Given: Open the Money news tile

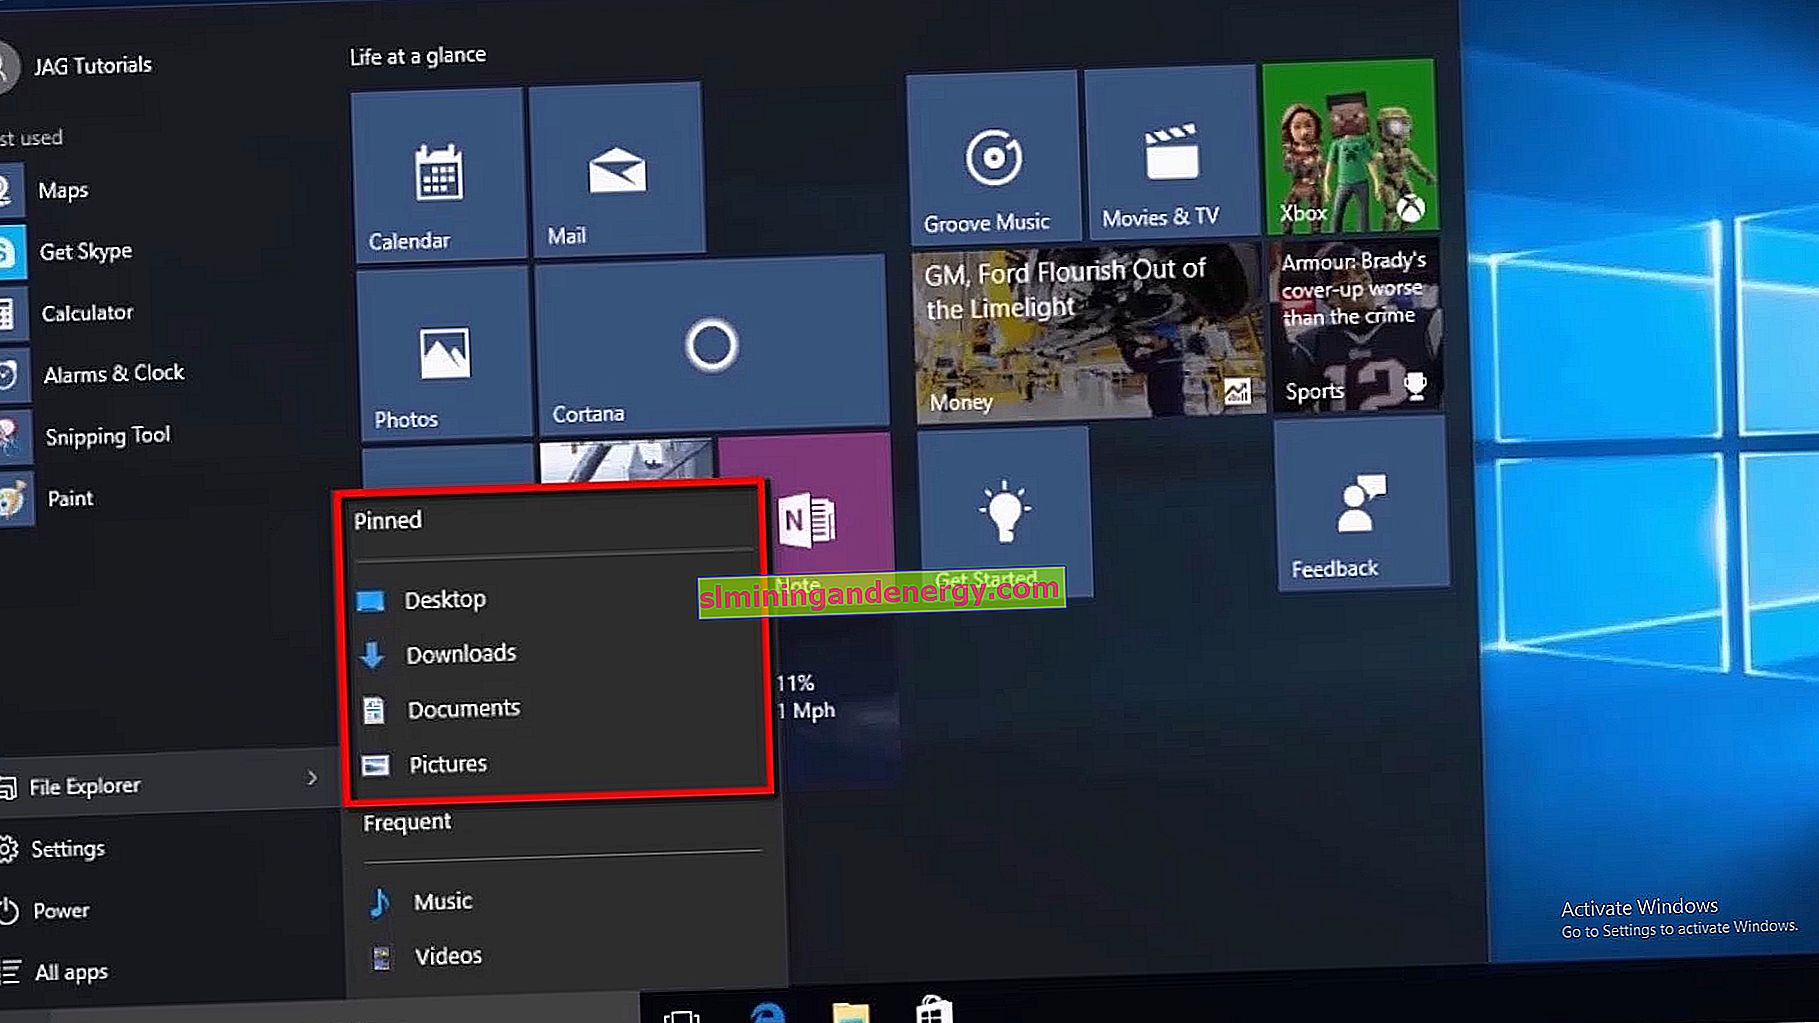Looking at the screenshot, I should 1090,333.
